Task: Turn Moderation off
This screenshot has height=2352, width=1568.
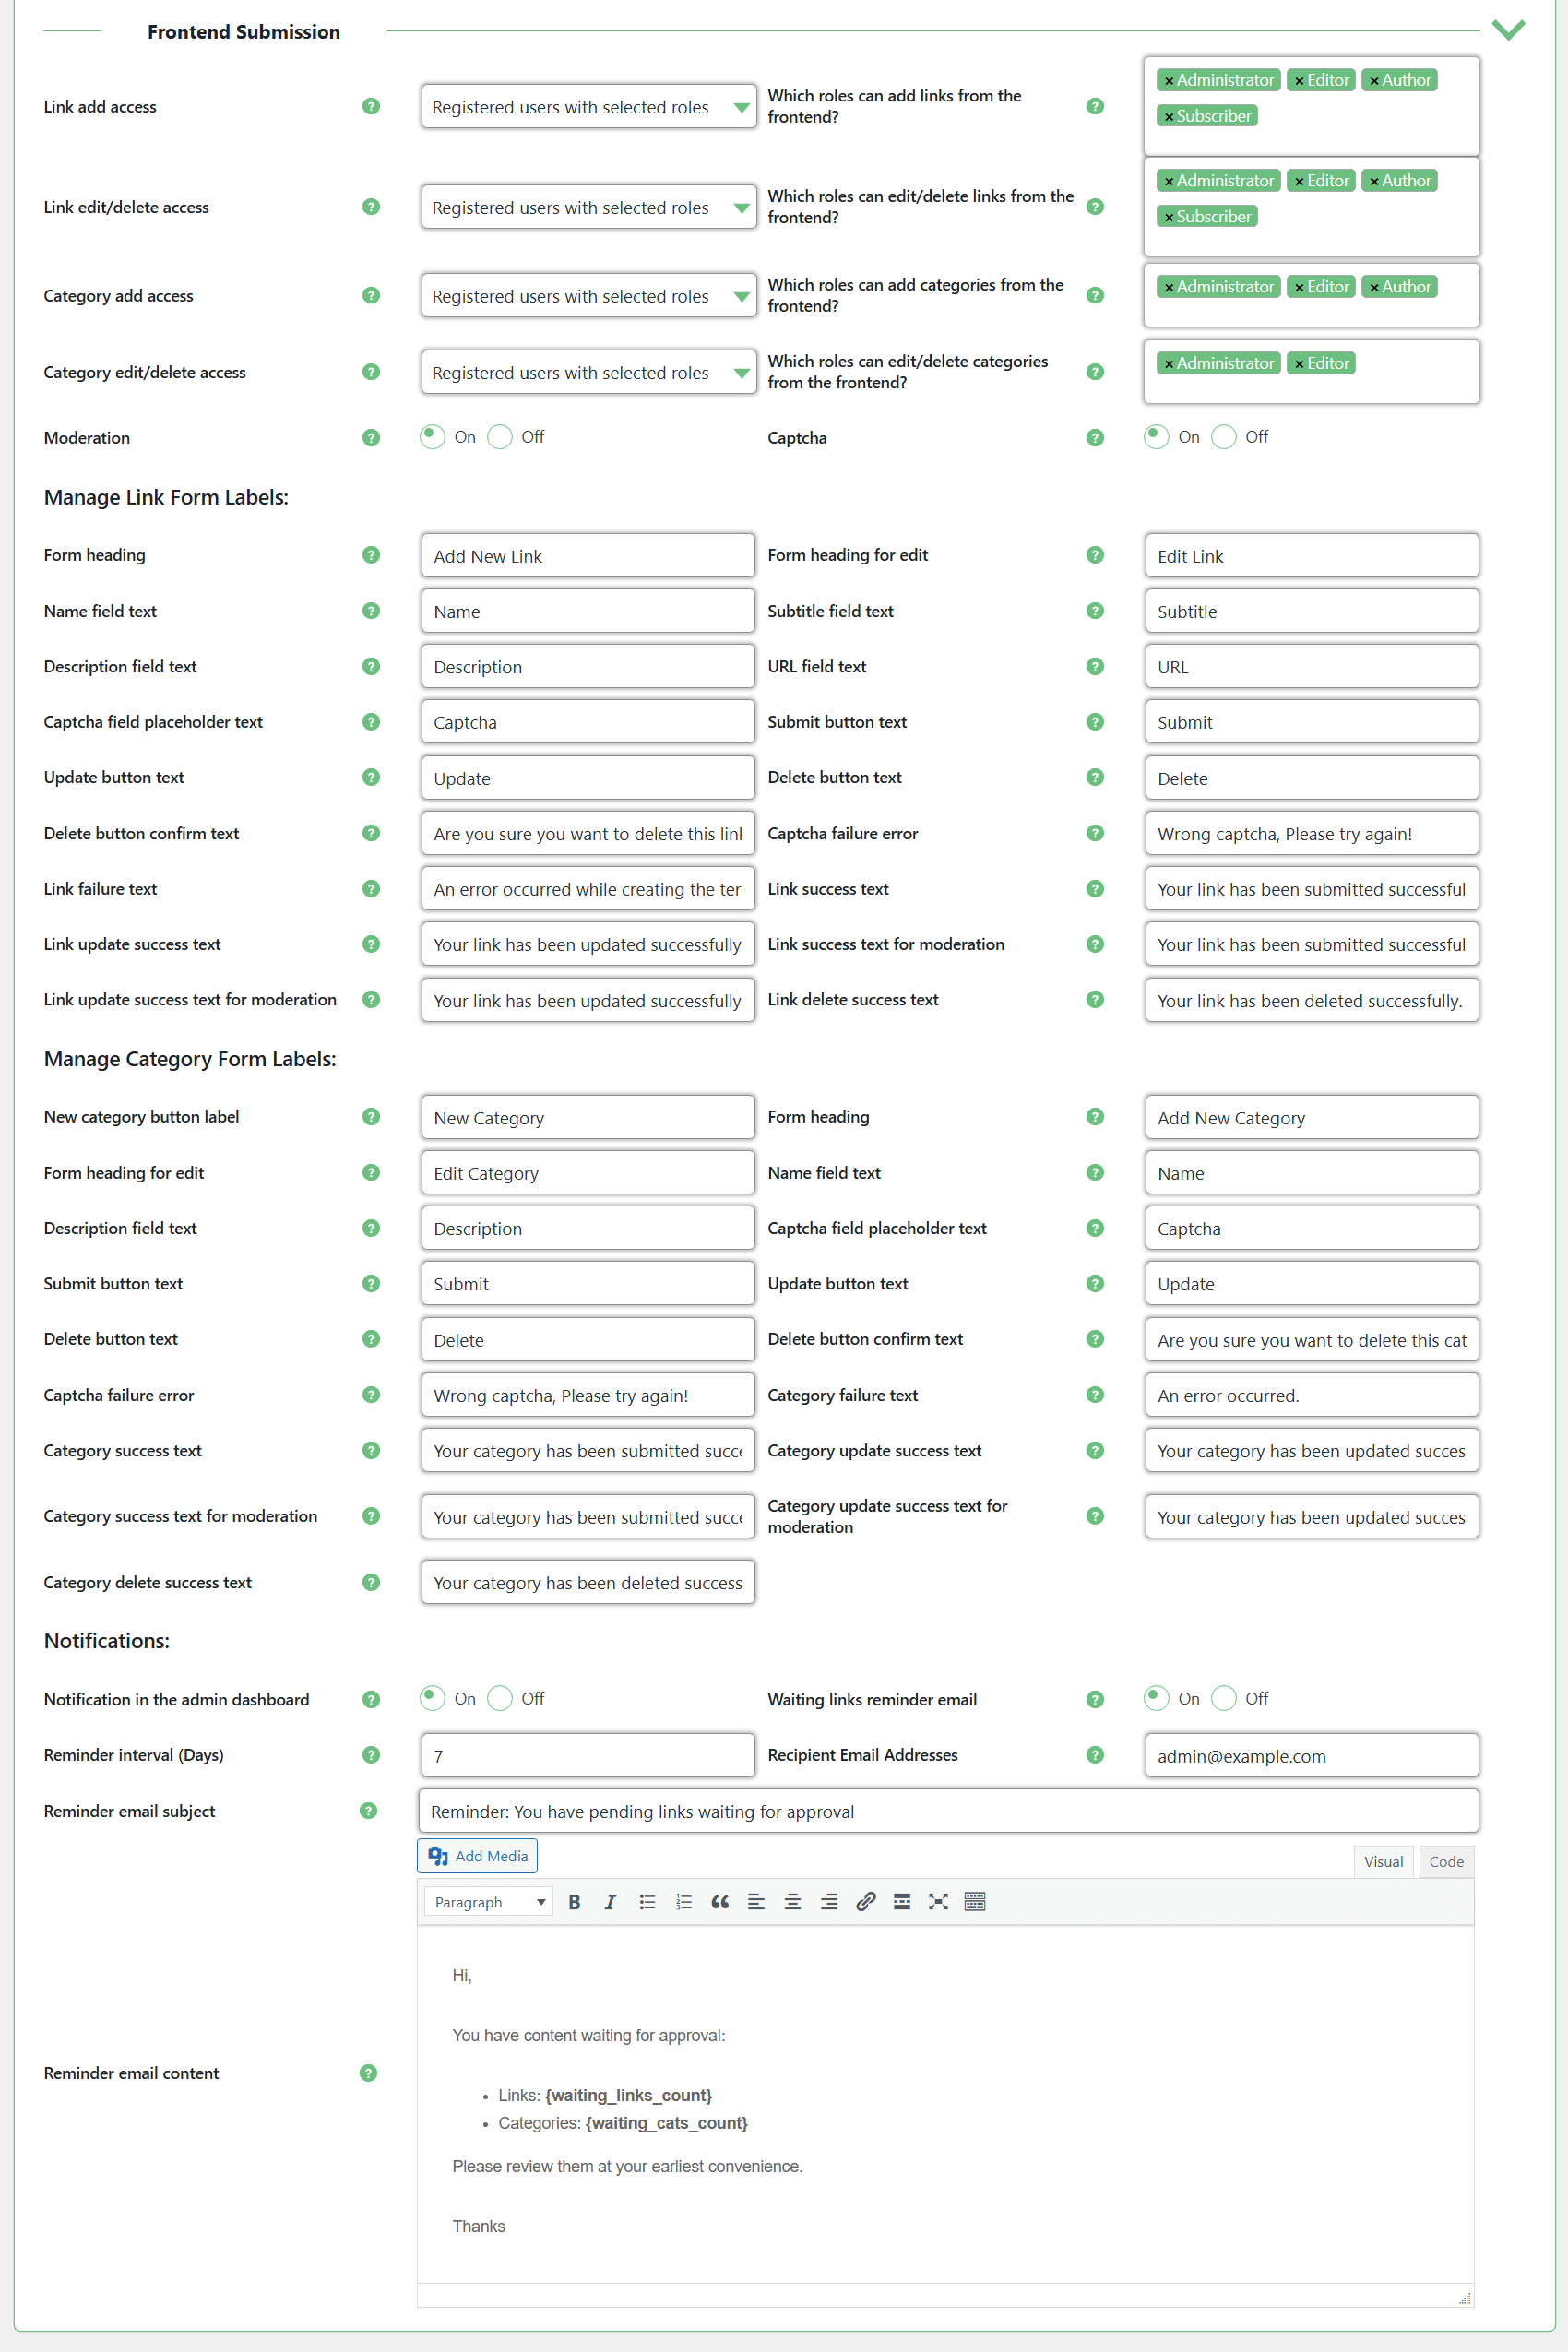Action: click(x=500, y=437)
